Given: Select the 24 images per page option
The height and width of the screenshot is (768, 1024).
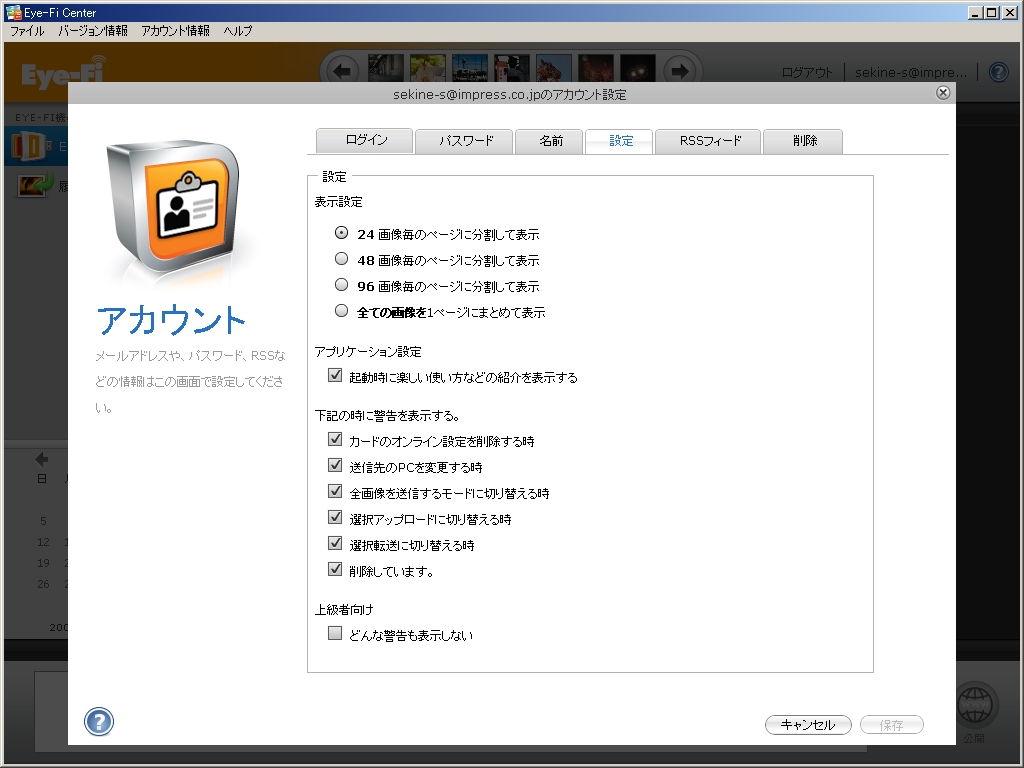Looking at the screenshot, I should coord(341,234).
